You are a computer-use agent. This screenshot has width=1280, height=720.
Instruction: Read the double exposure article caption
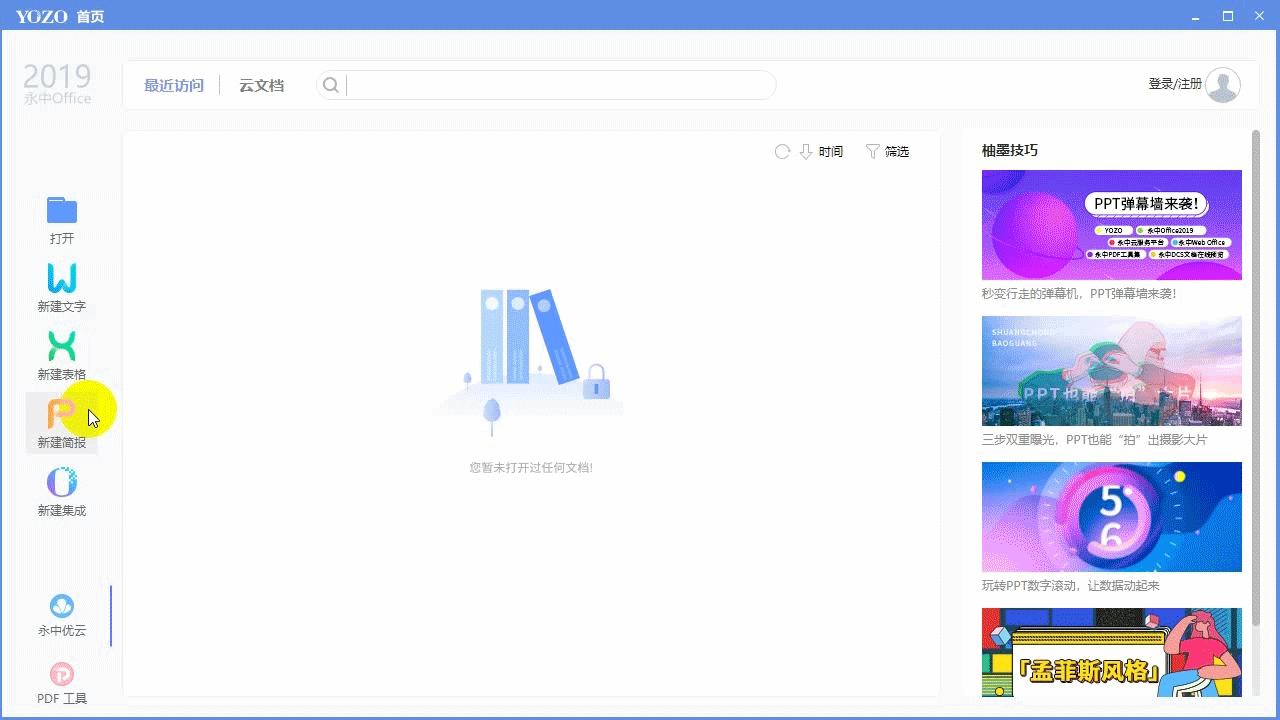coord(1095,440)
